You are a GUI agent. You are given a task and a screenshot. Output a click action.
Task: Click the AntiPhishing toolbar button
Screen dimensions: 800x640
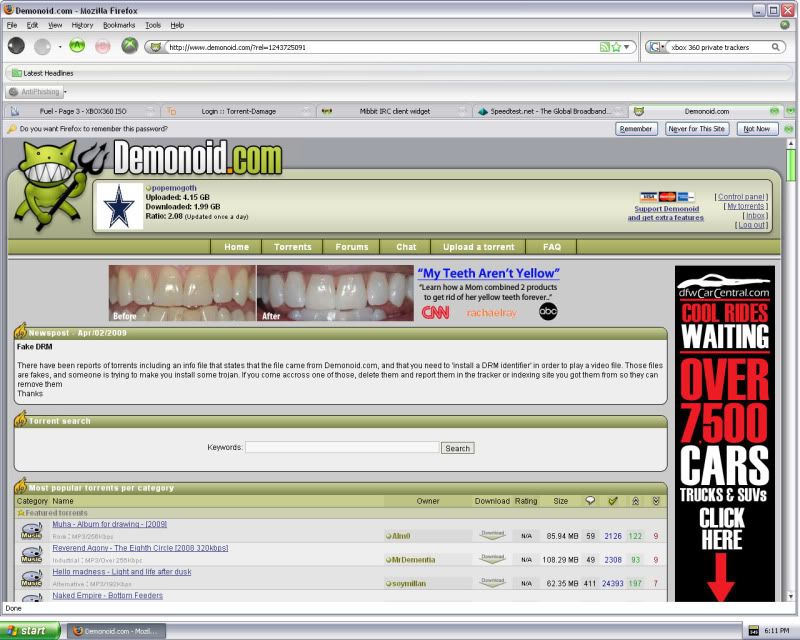35,92
